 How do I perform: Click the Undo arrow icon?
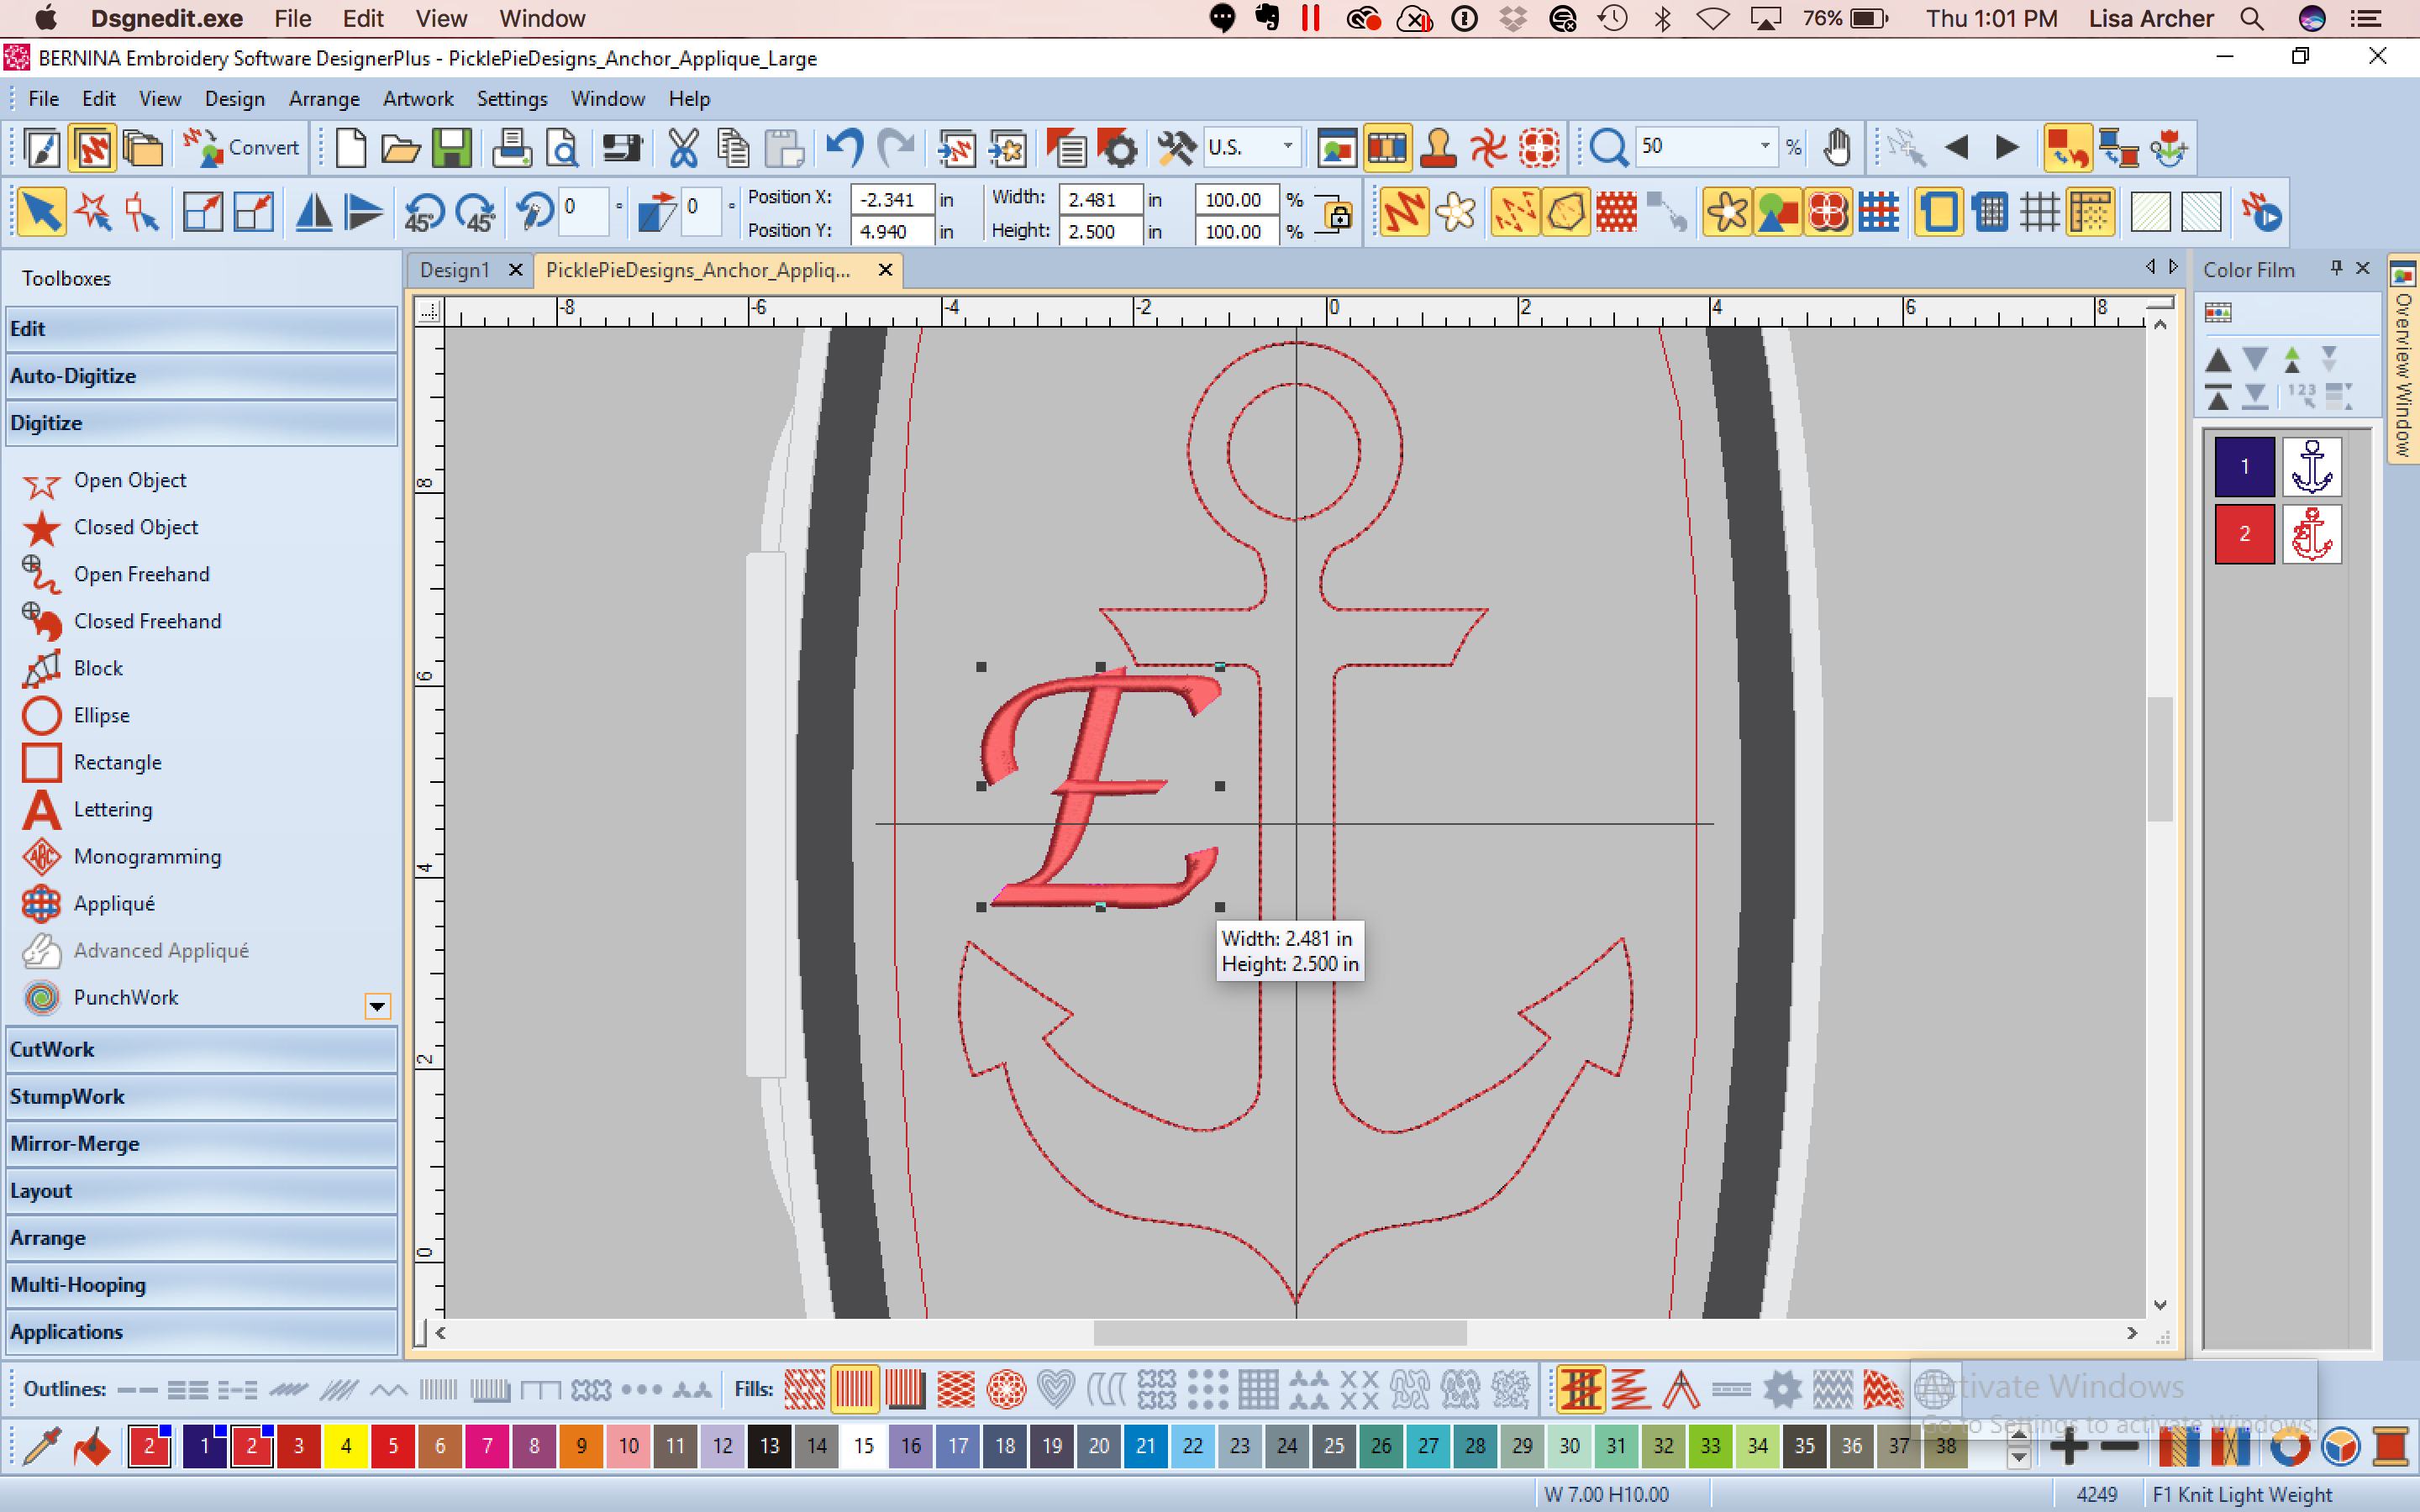(x=844, y=148)
